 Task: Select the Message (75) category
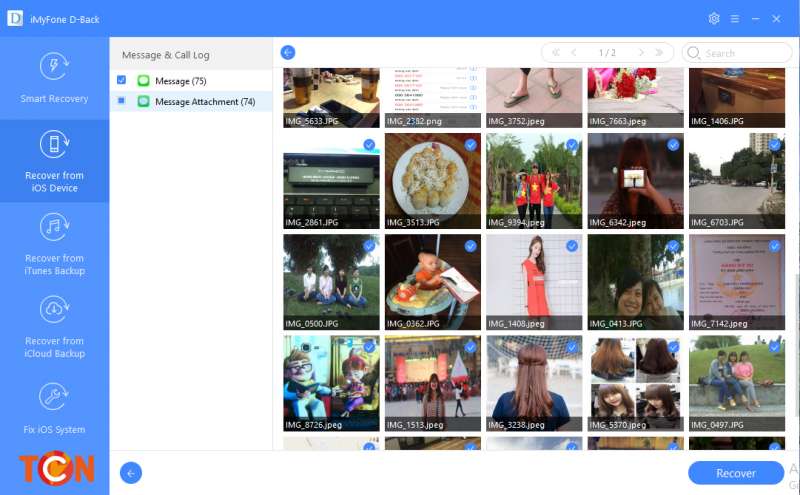tap(180, 81)
